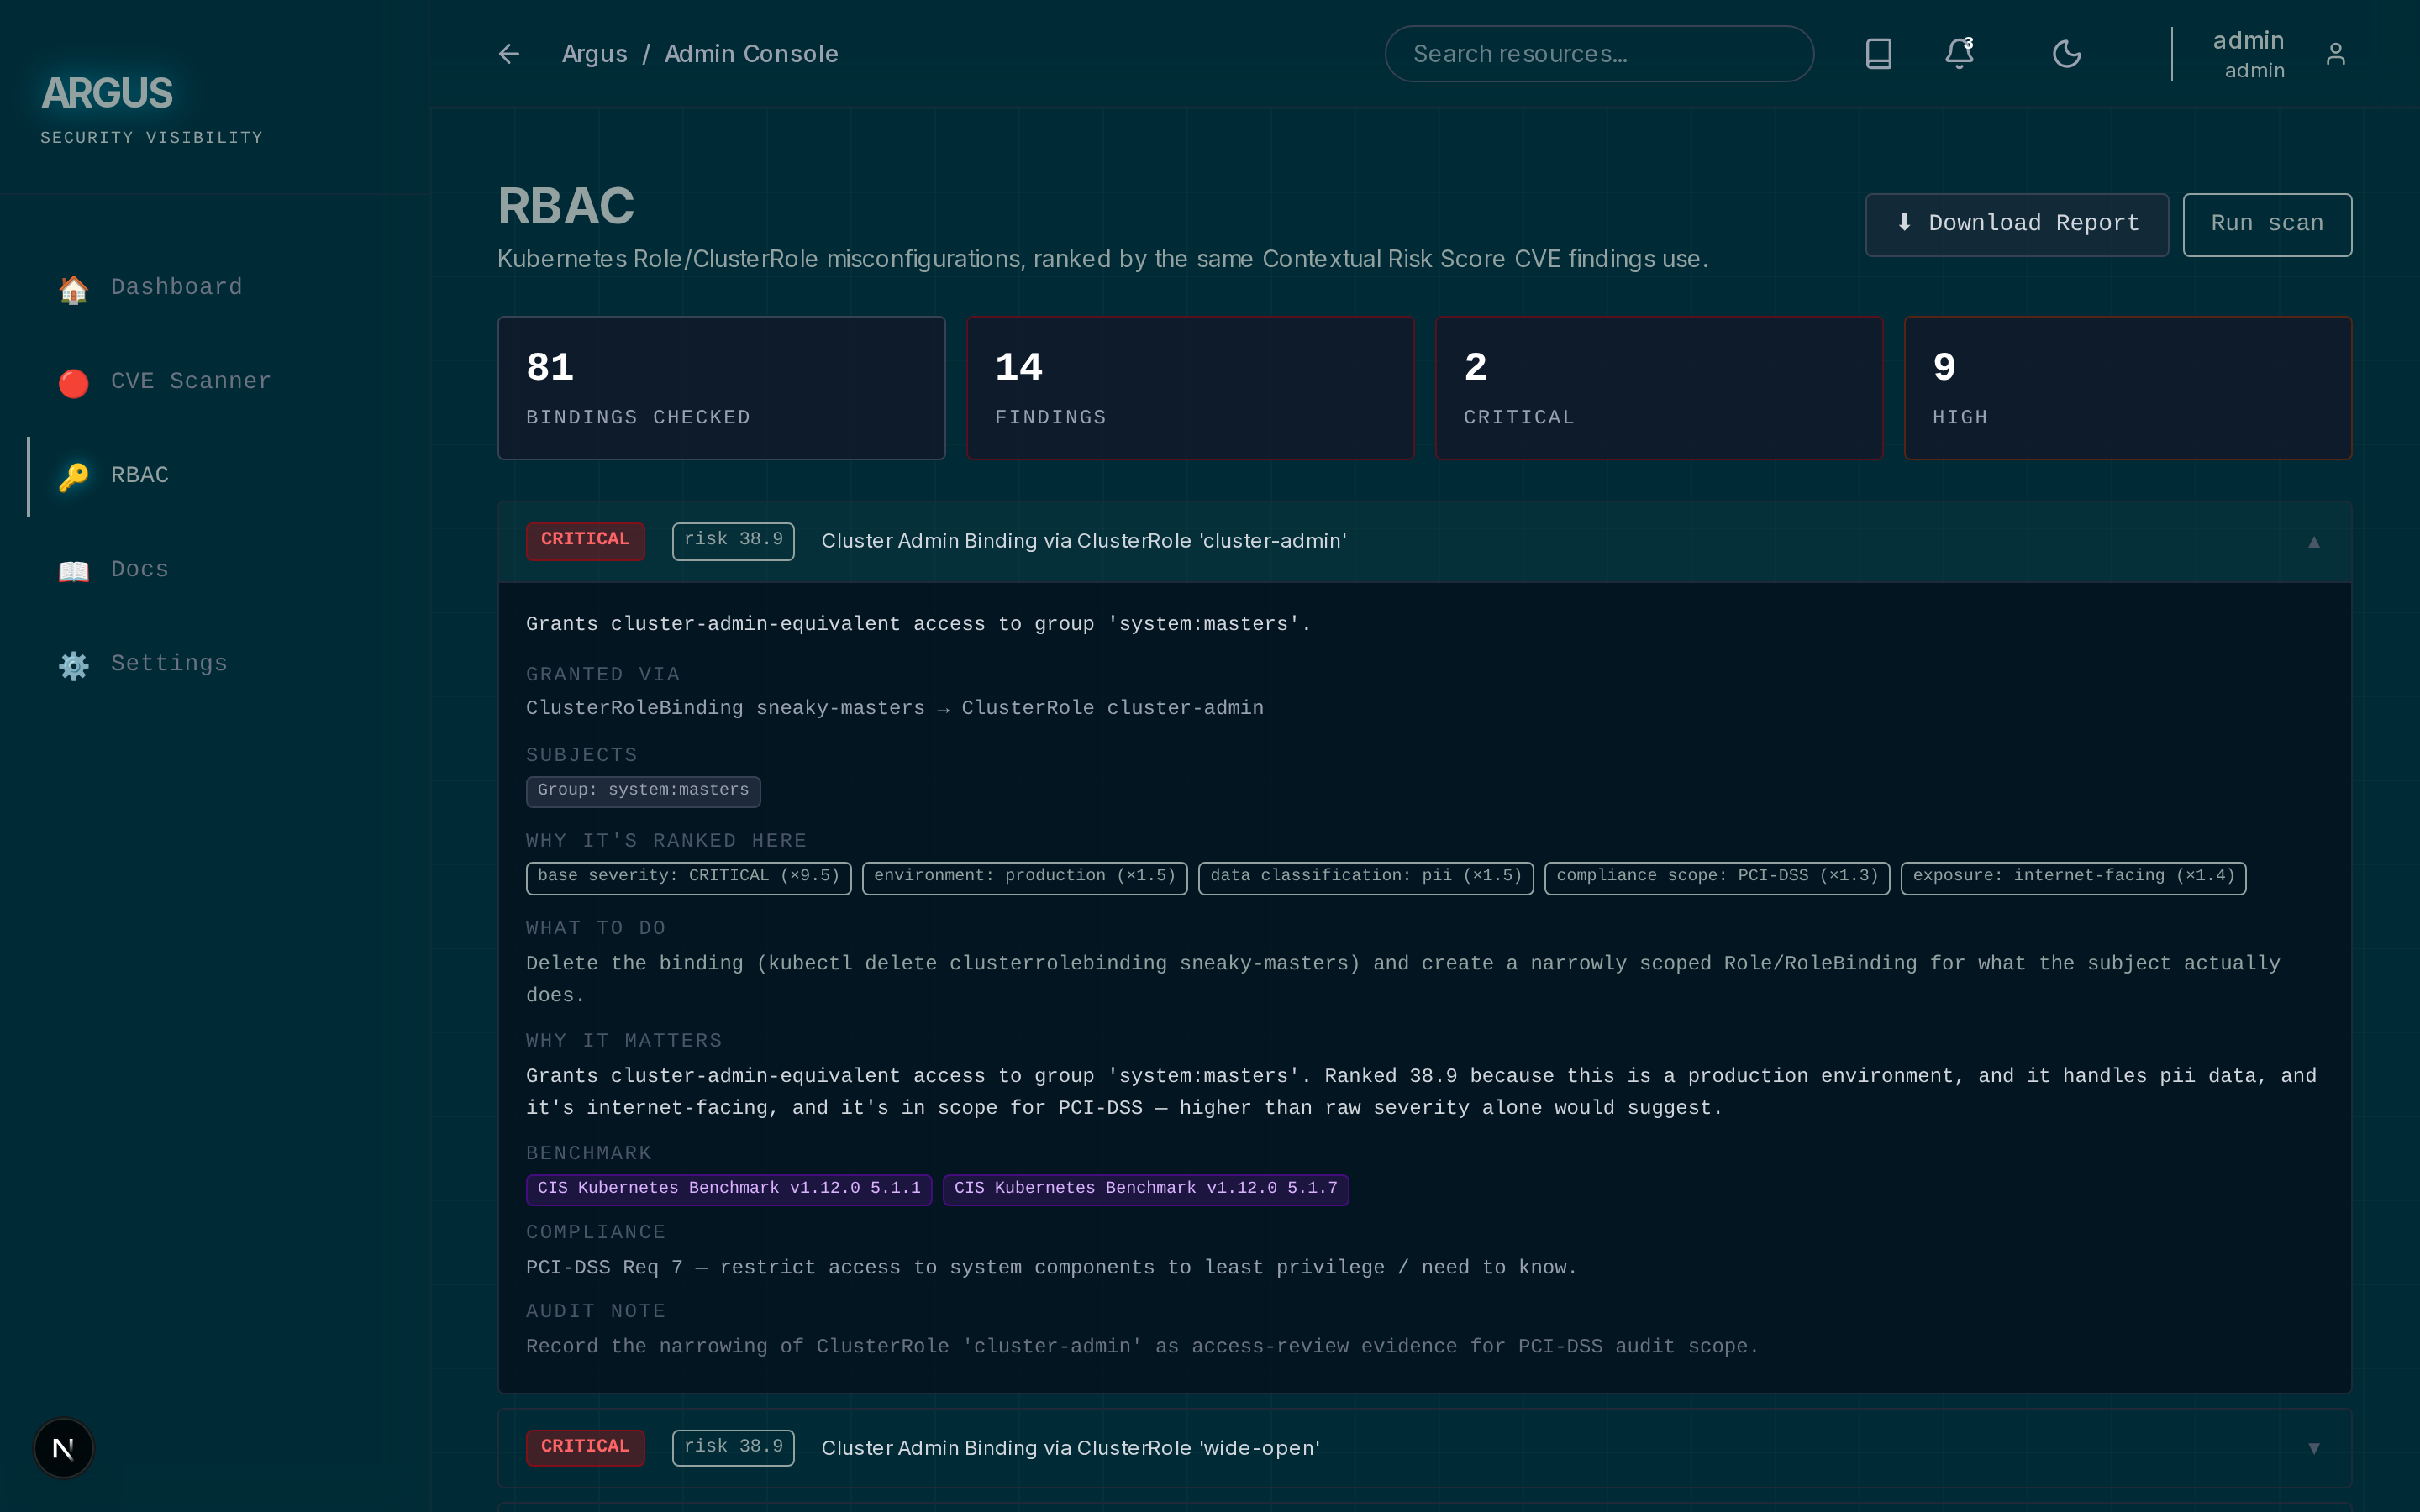The width and height of the screenshot is (2420, 1512).
Task: Toggle dark mode moon icon
Action: click(2066, 54)
